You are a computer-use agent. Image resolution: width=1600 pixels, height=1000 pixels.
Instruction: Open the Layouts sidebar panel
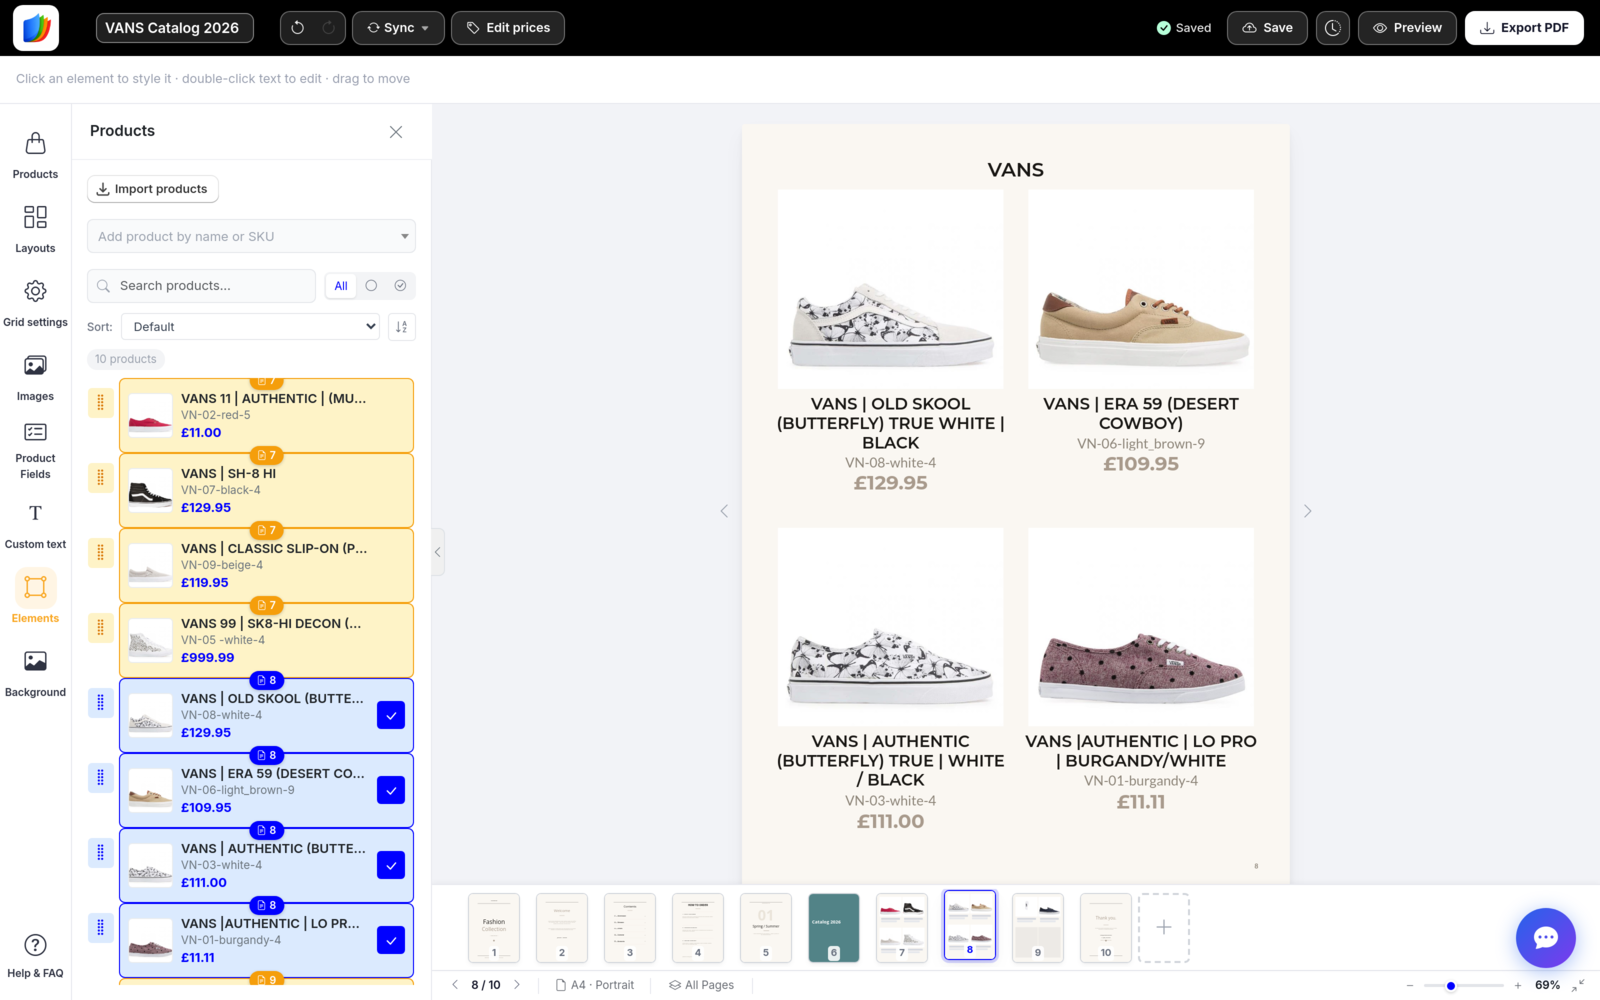(35, 229)
